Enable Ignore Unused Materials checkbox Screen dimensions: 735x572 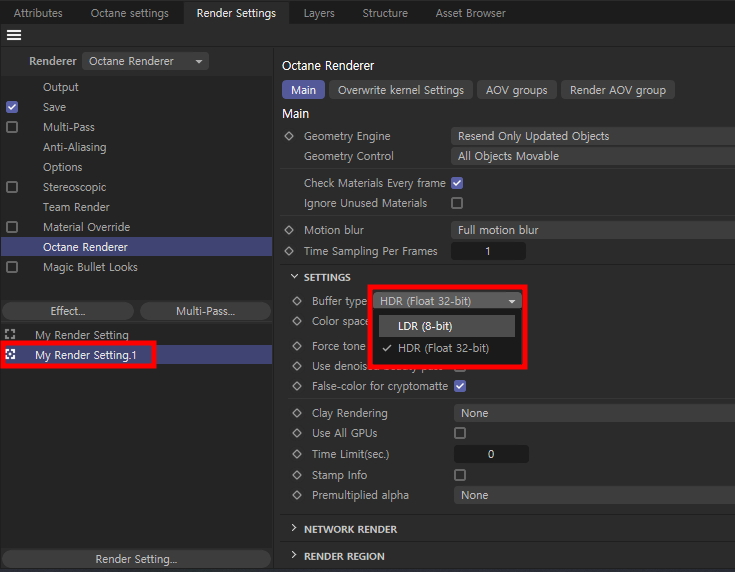pyautogui.click(x=457, y=203)
